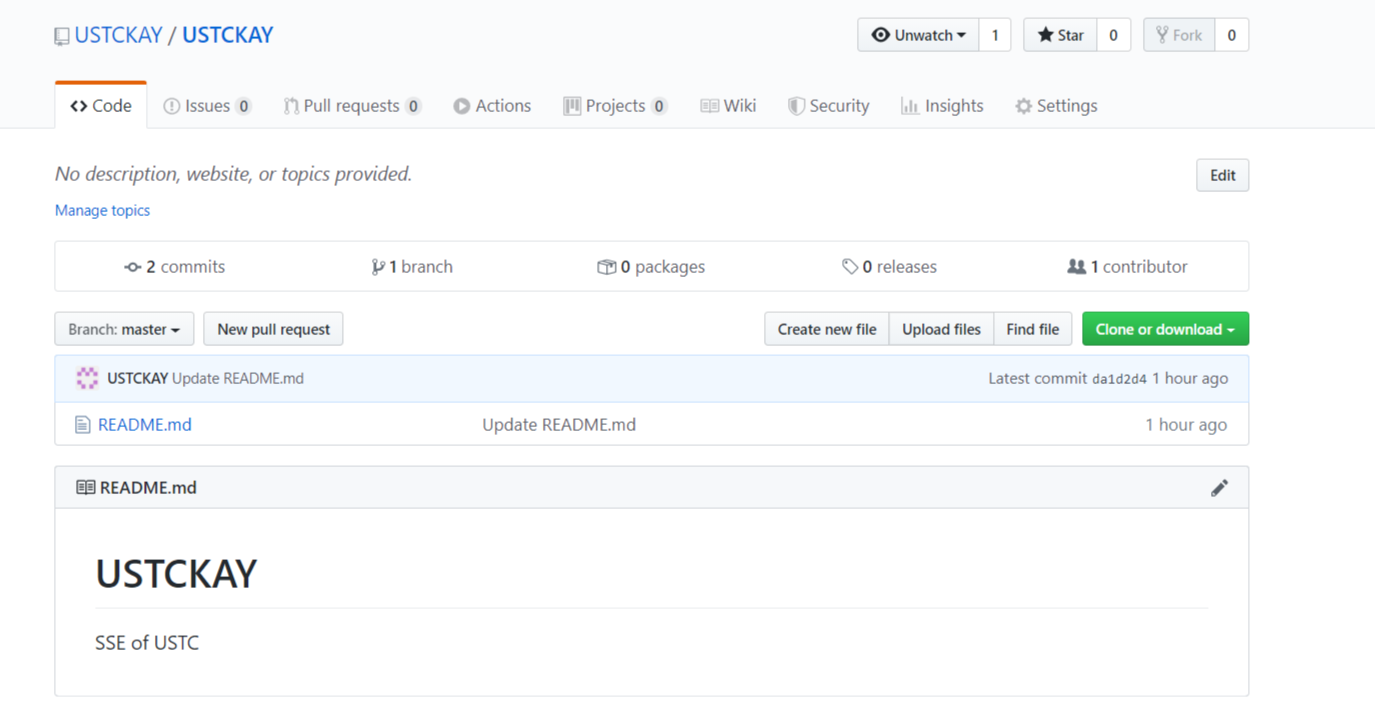Open the repository Settings tab
The image size is (1375, 722).
pyautogui.click(x=1056, y=106)
